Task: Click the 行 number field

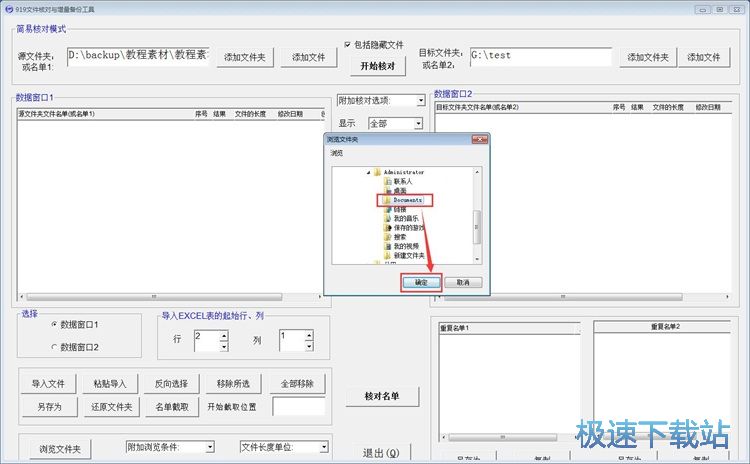Action: [207, 341]
